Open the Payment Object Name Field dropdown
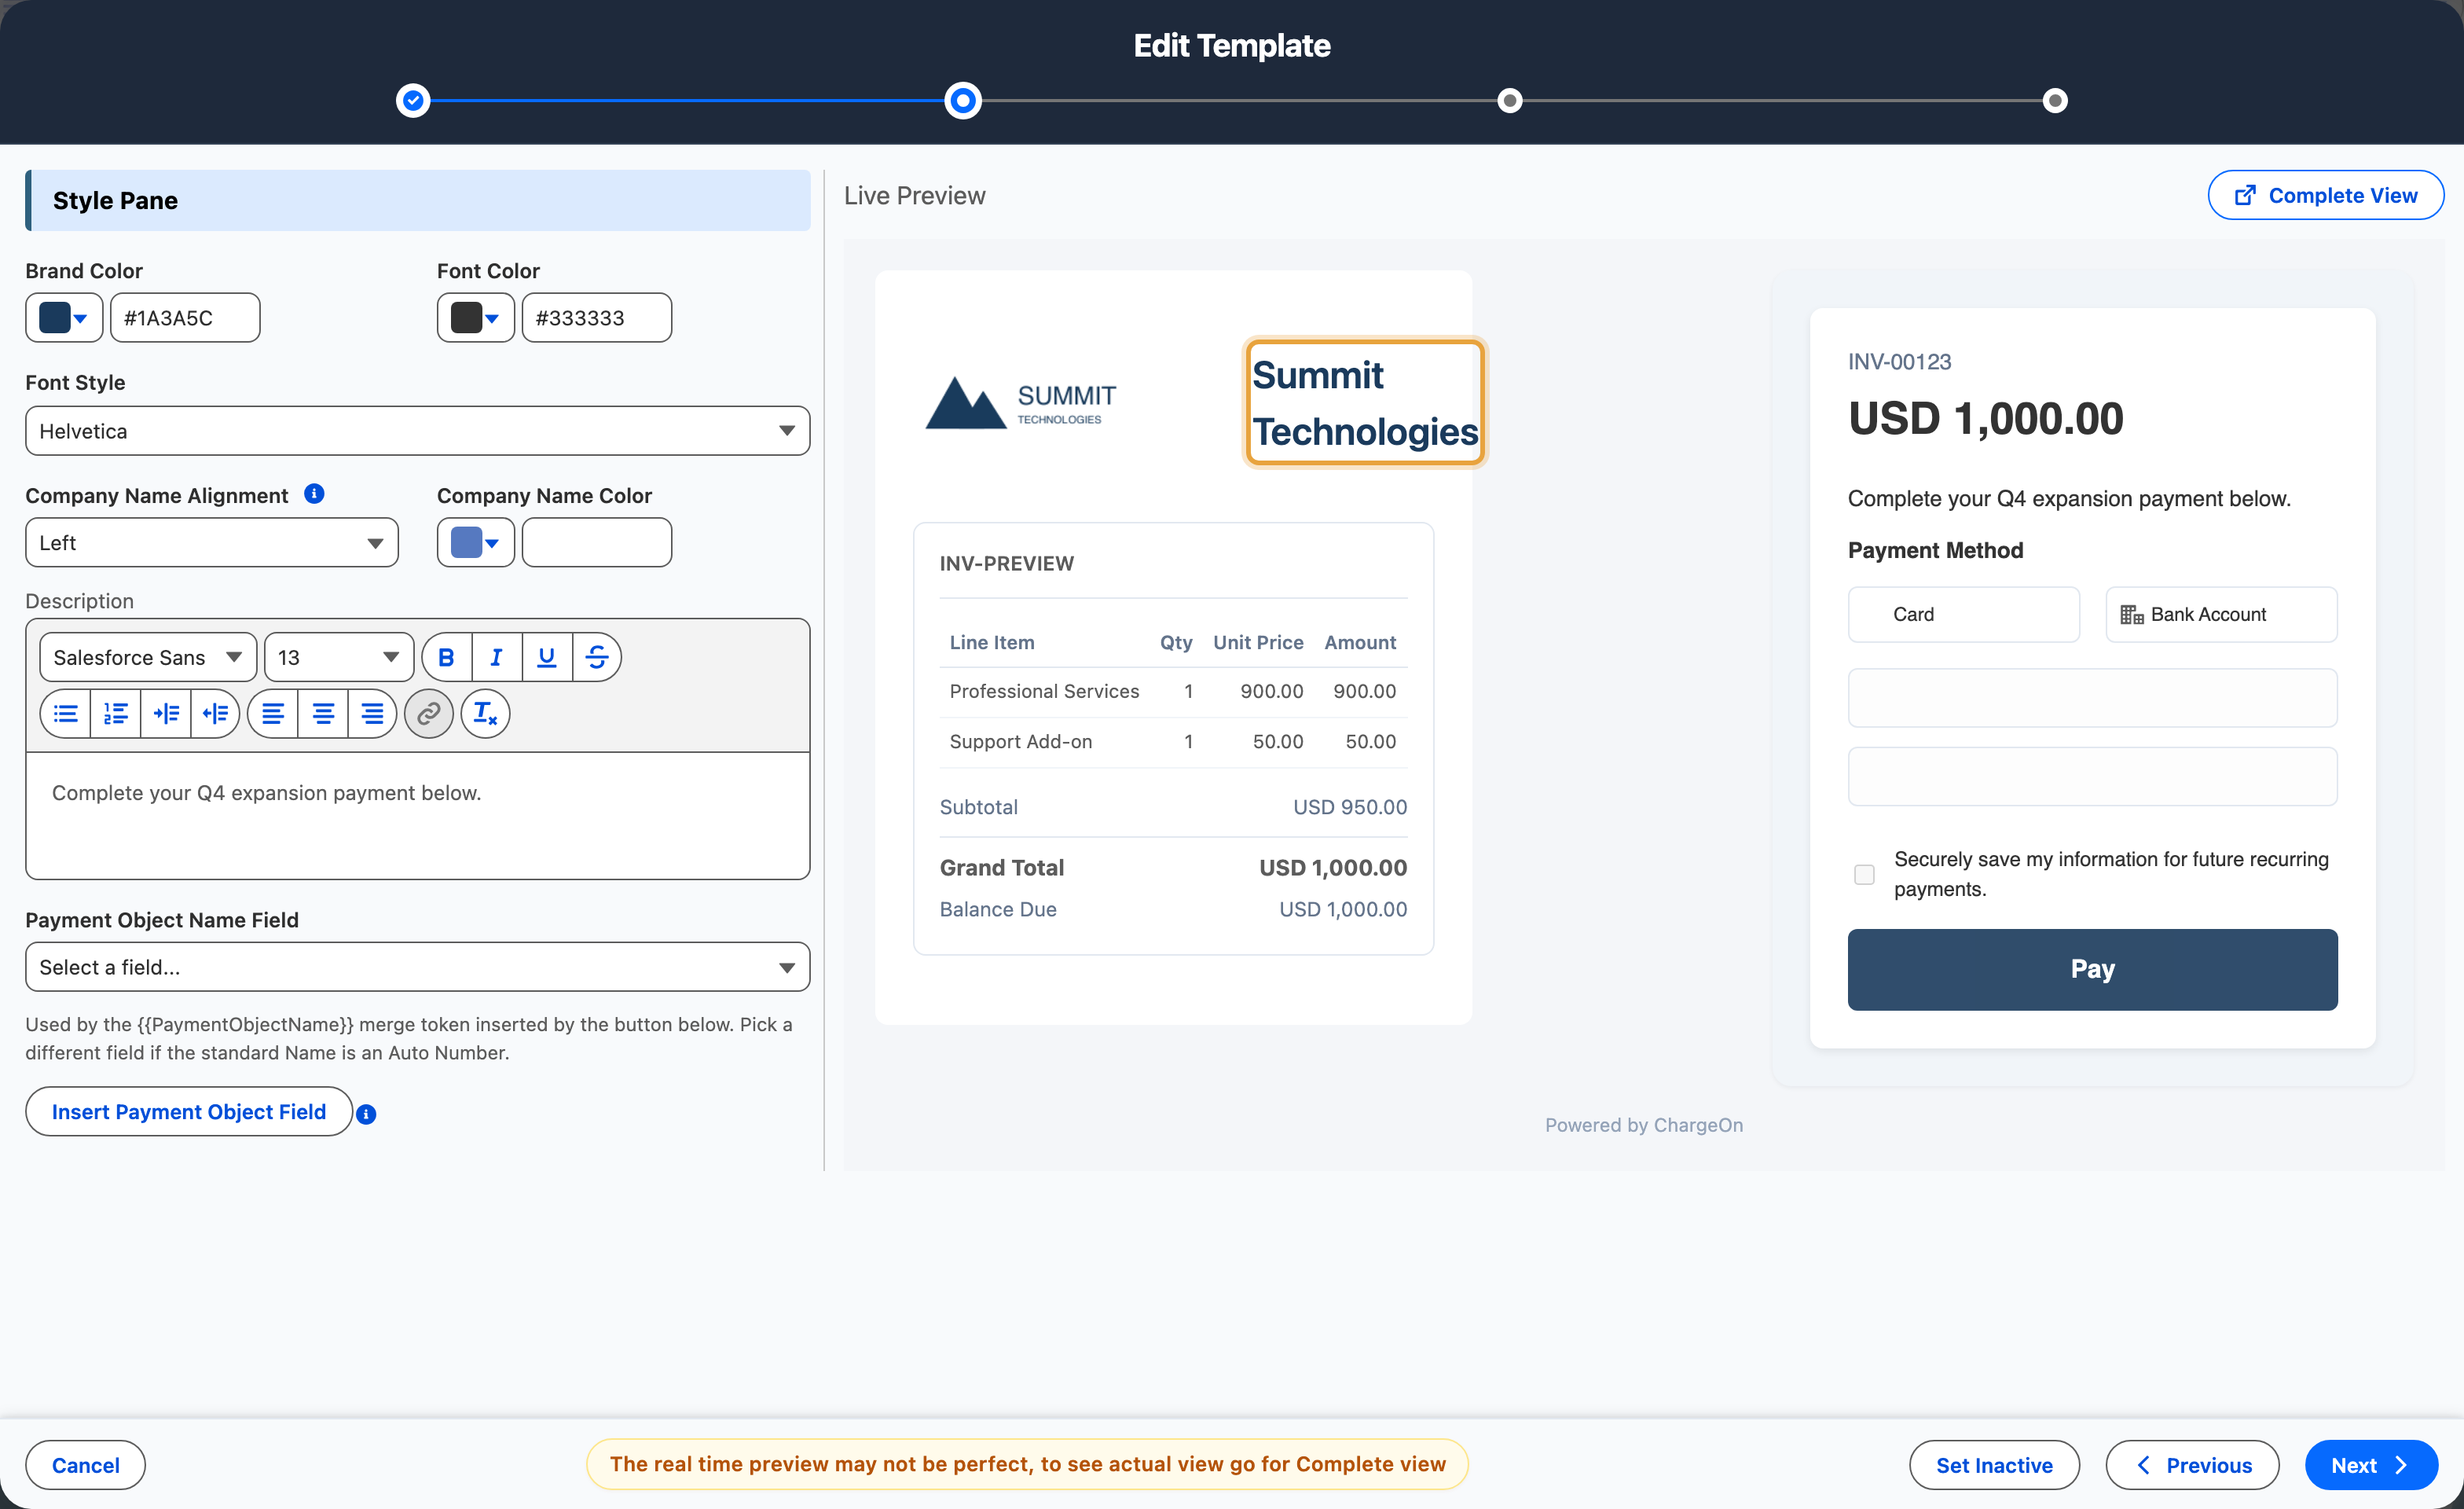2464x1509 pixels. (418, 967)
